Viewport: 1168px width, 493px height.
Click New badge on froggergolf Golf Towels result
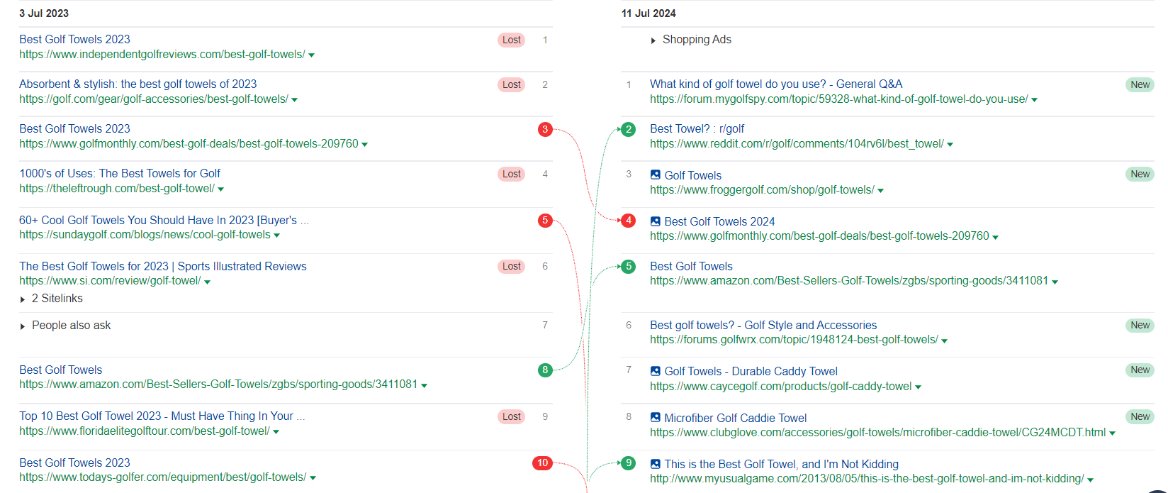1140,174
